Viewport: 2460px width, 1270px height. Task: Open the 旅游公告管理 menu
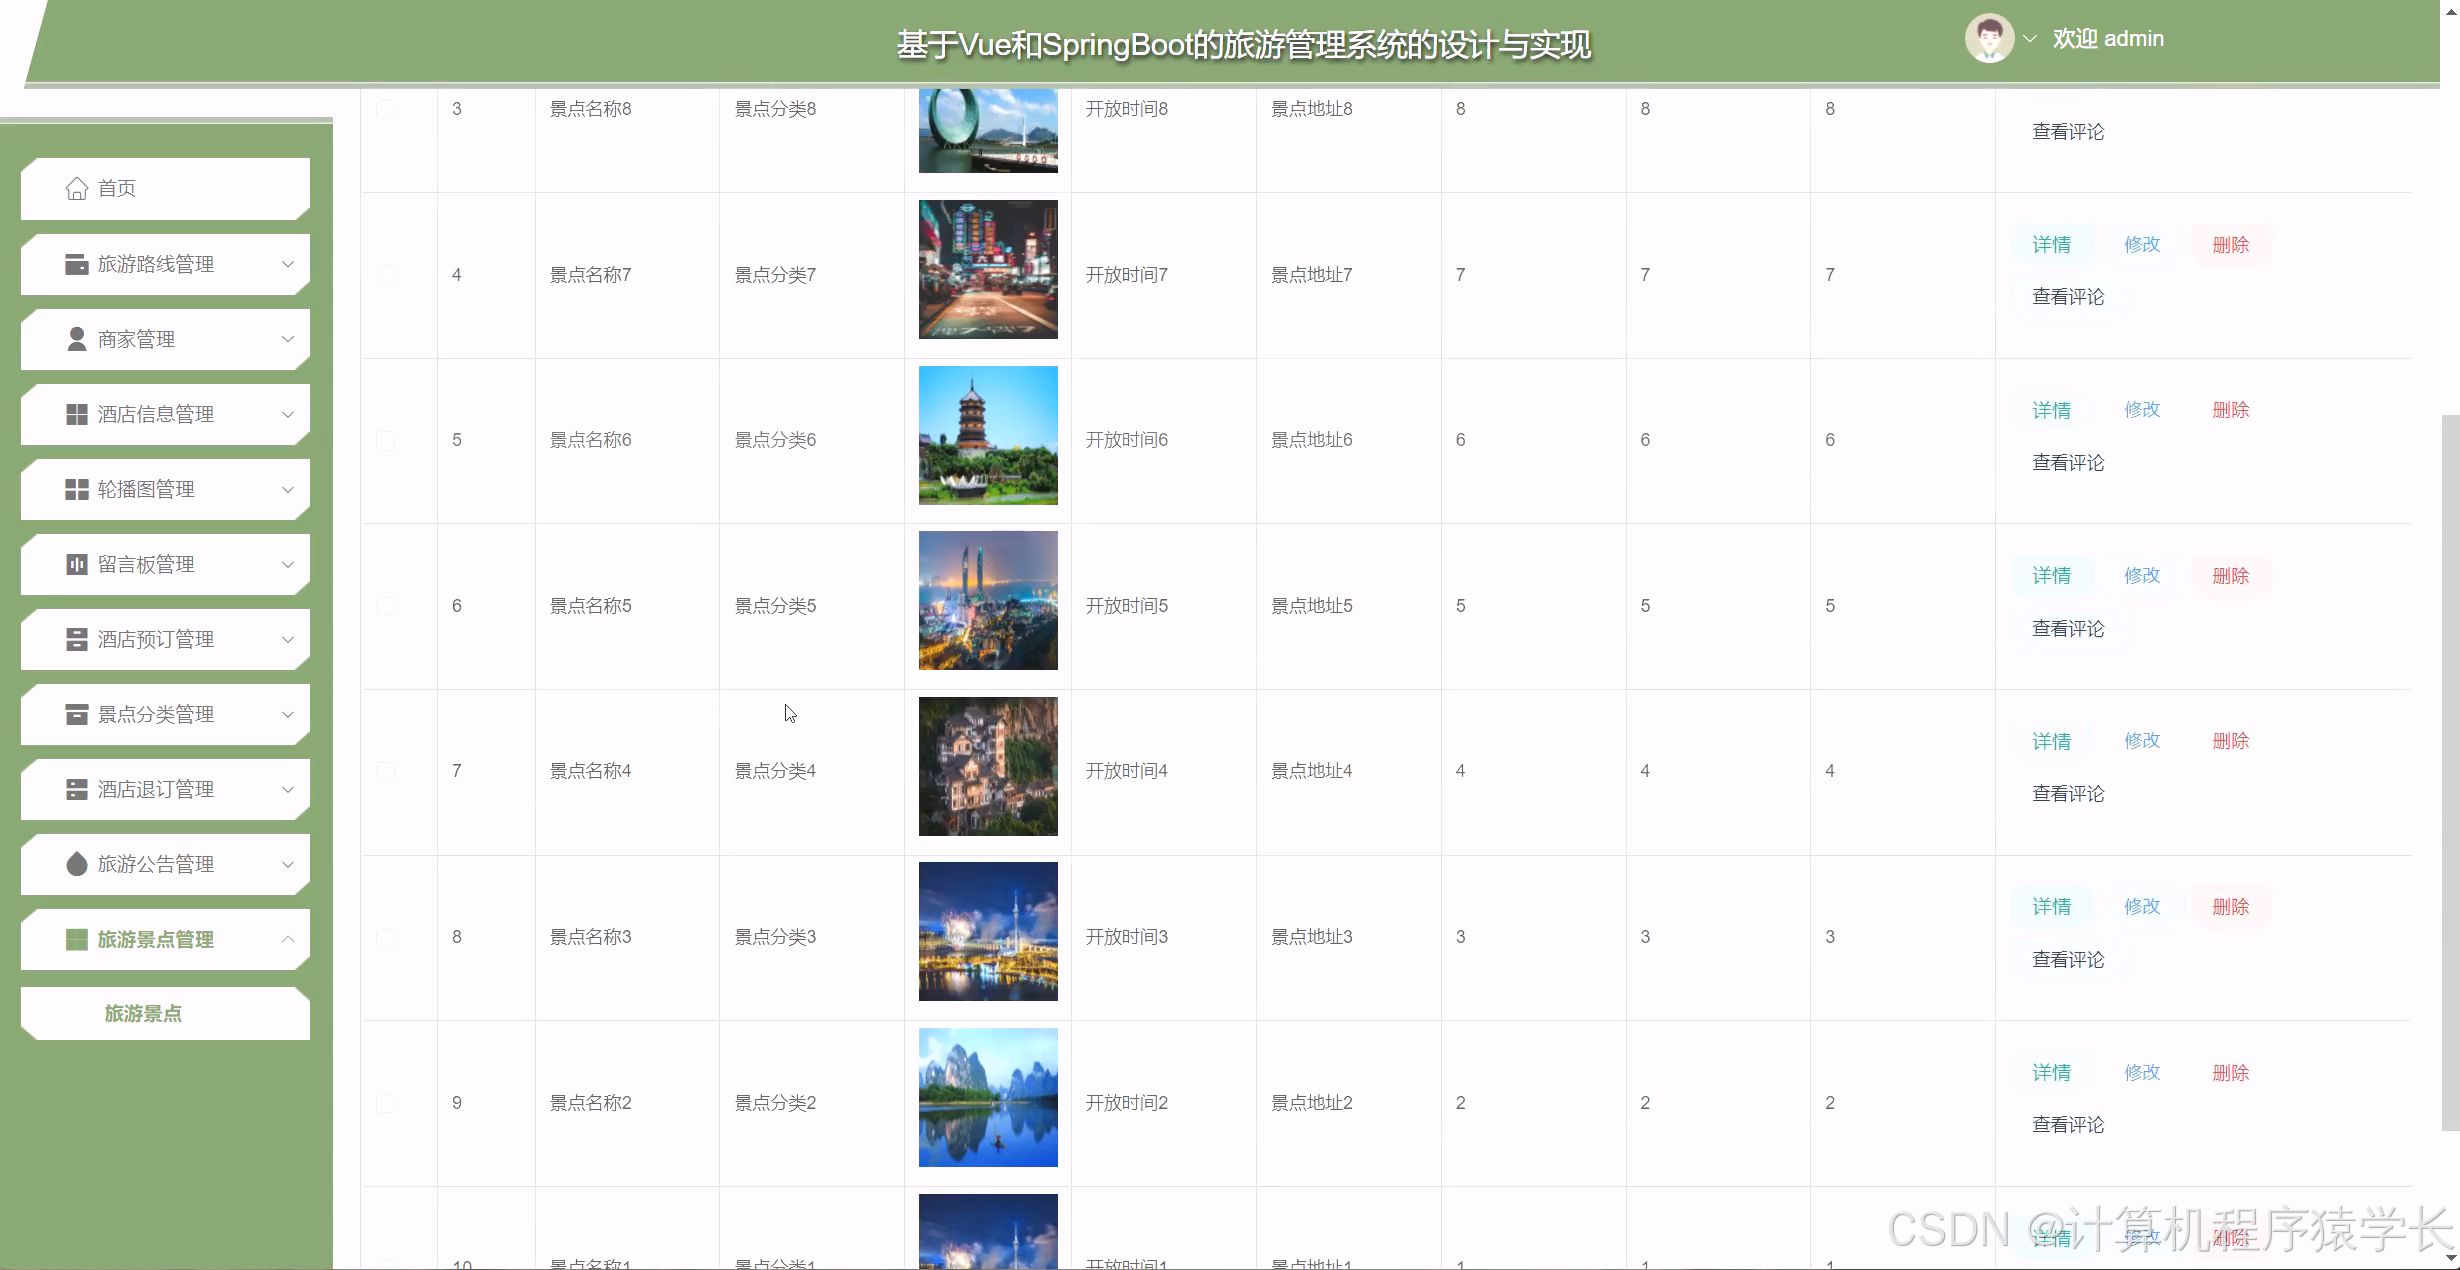tap(165, 864)
